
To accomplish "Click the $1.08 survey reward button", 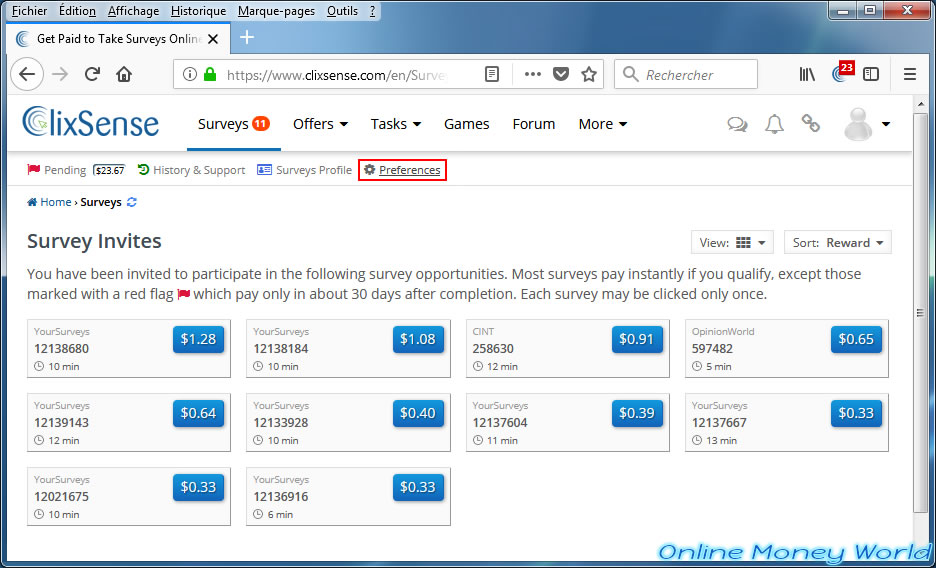I will pyautogui.click(x=418, y=339).
